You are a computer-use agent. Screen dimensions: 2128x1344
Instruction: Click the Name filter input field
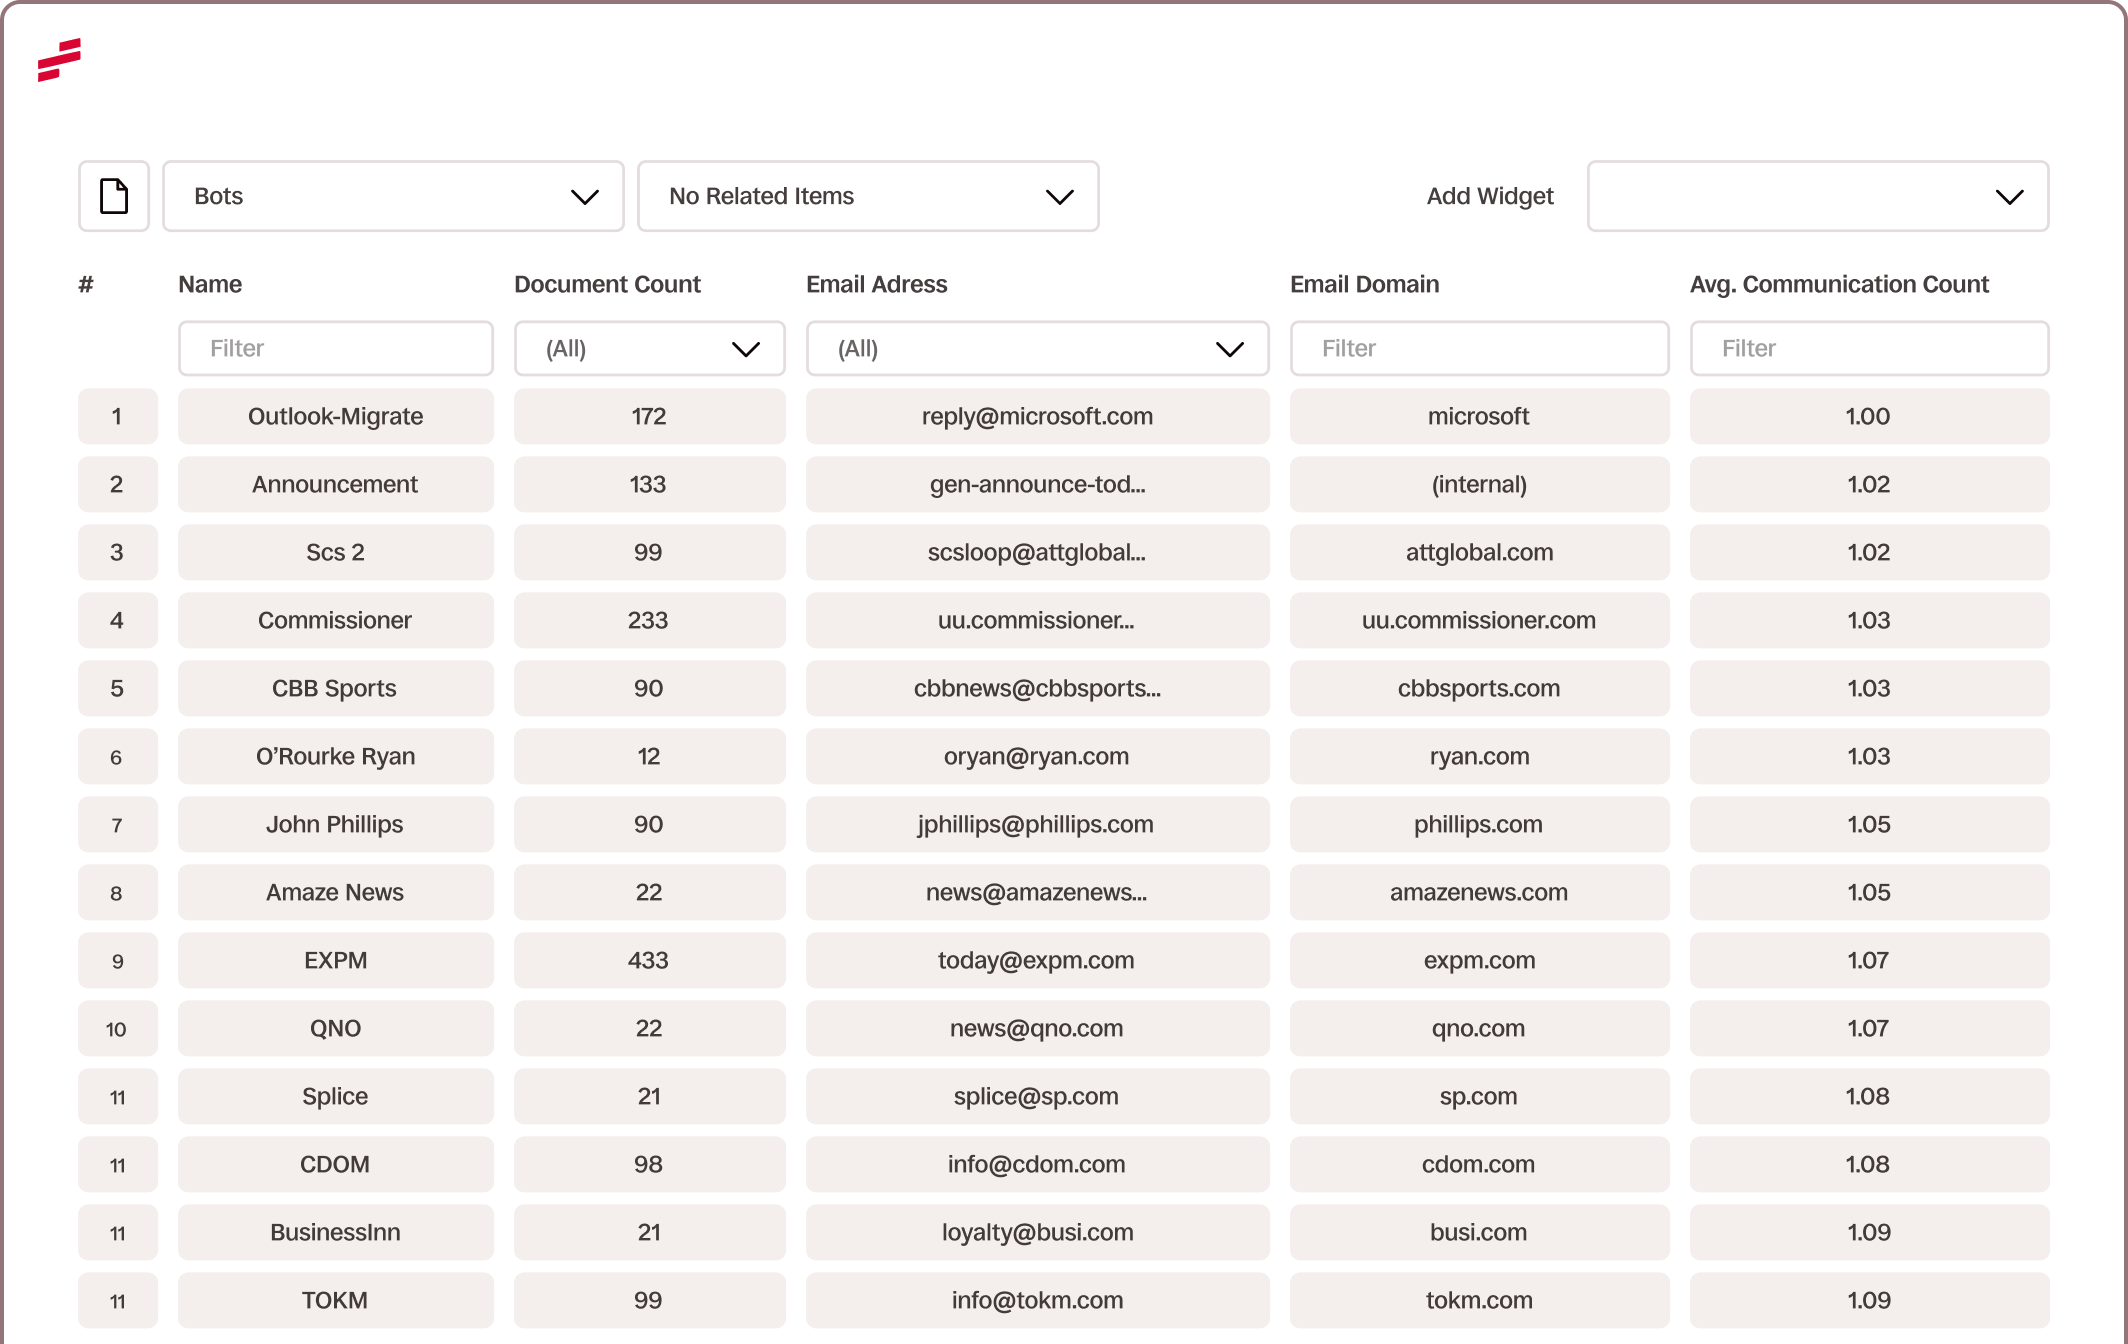335,348
